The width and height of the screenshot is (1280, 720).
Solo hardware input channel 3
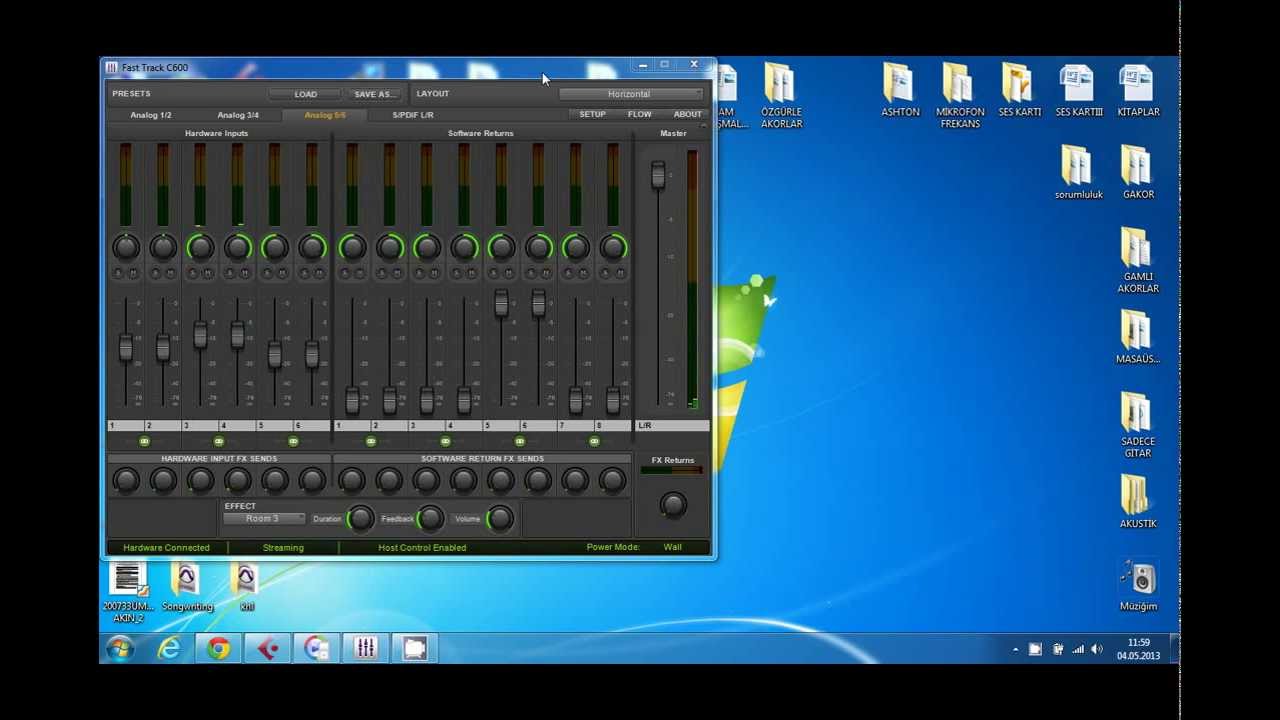pos(193,273)
